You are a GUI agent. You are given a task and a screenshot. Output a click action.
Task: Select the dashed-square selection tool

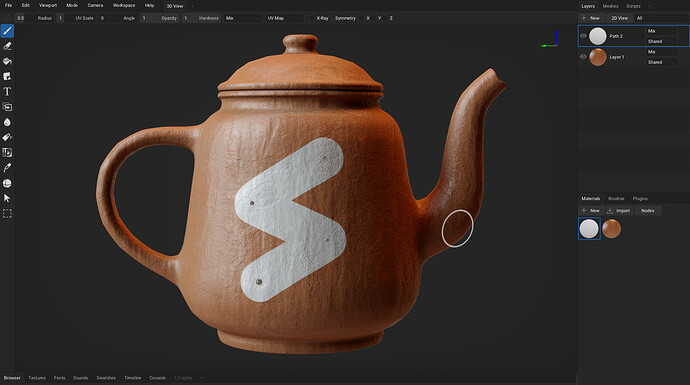tap(7, 214)
